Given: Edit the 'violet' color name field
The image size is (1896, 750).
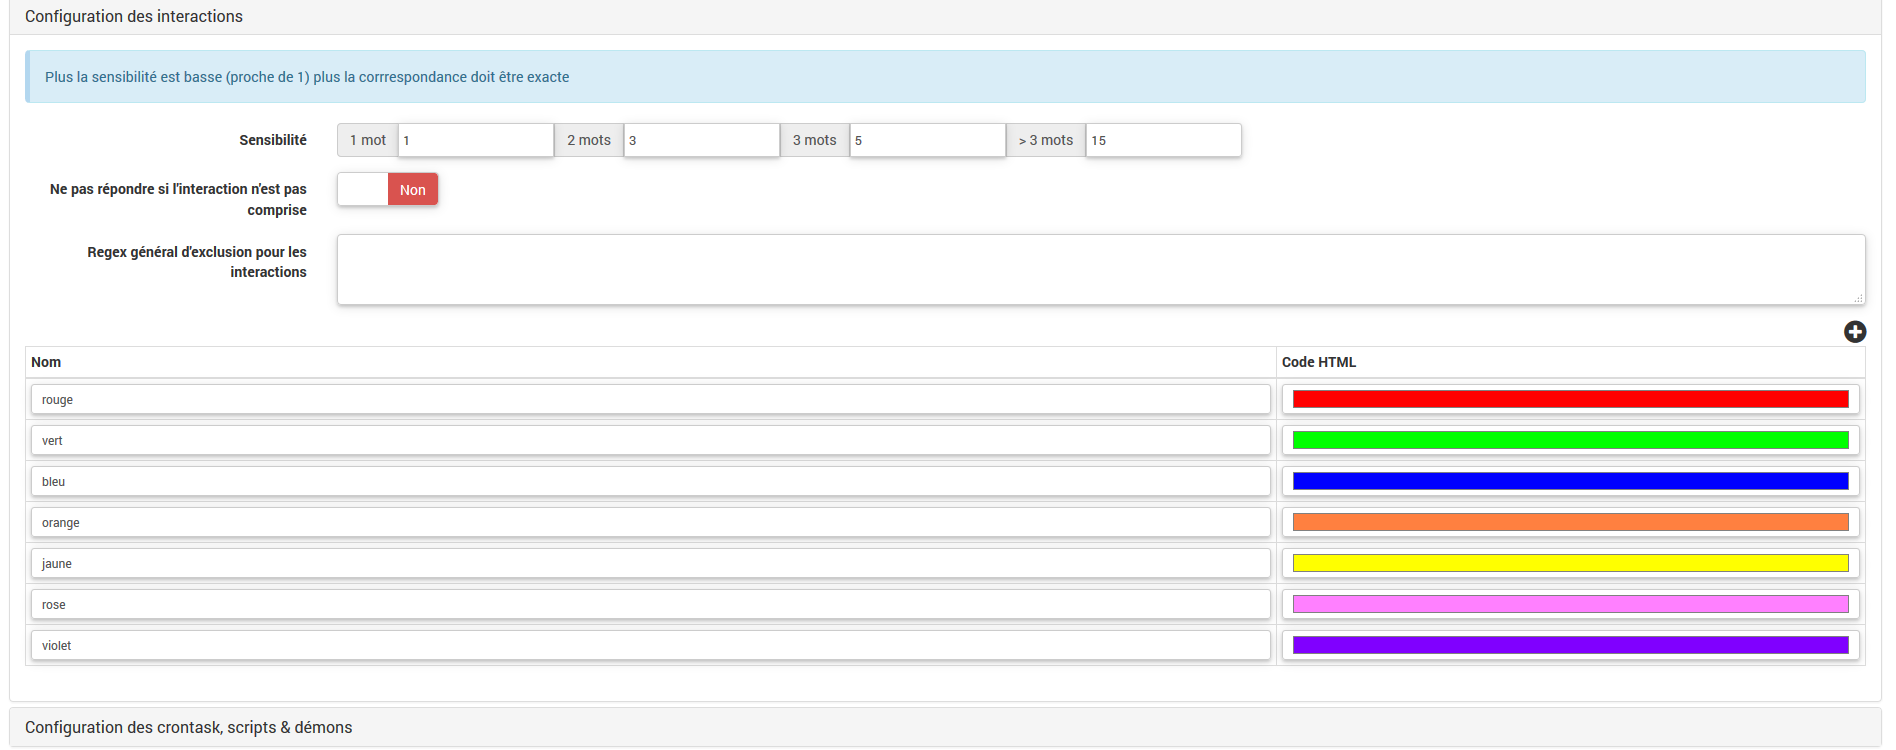Looking at the screenshot, I should 650,646.
